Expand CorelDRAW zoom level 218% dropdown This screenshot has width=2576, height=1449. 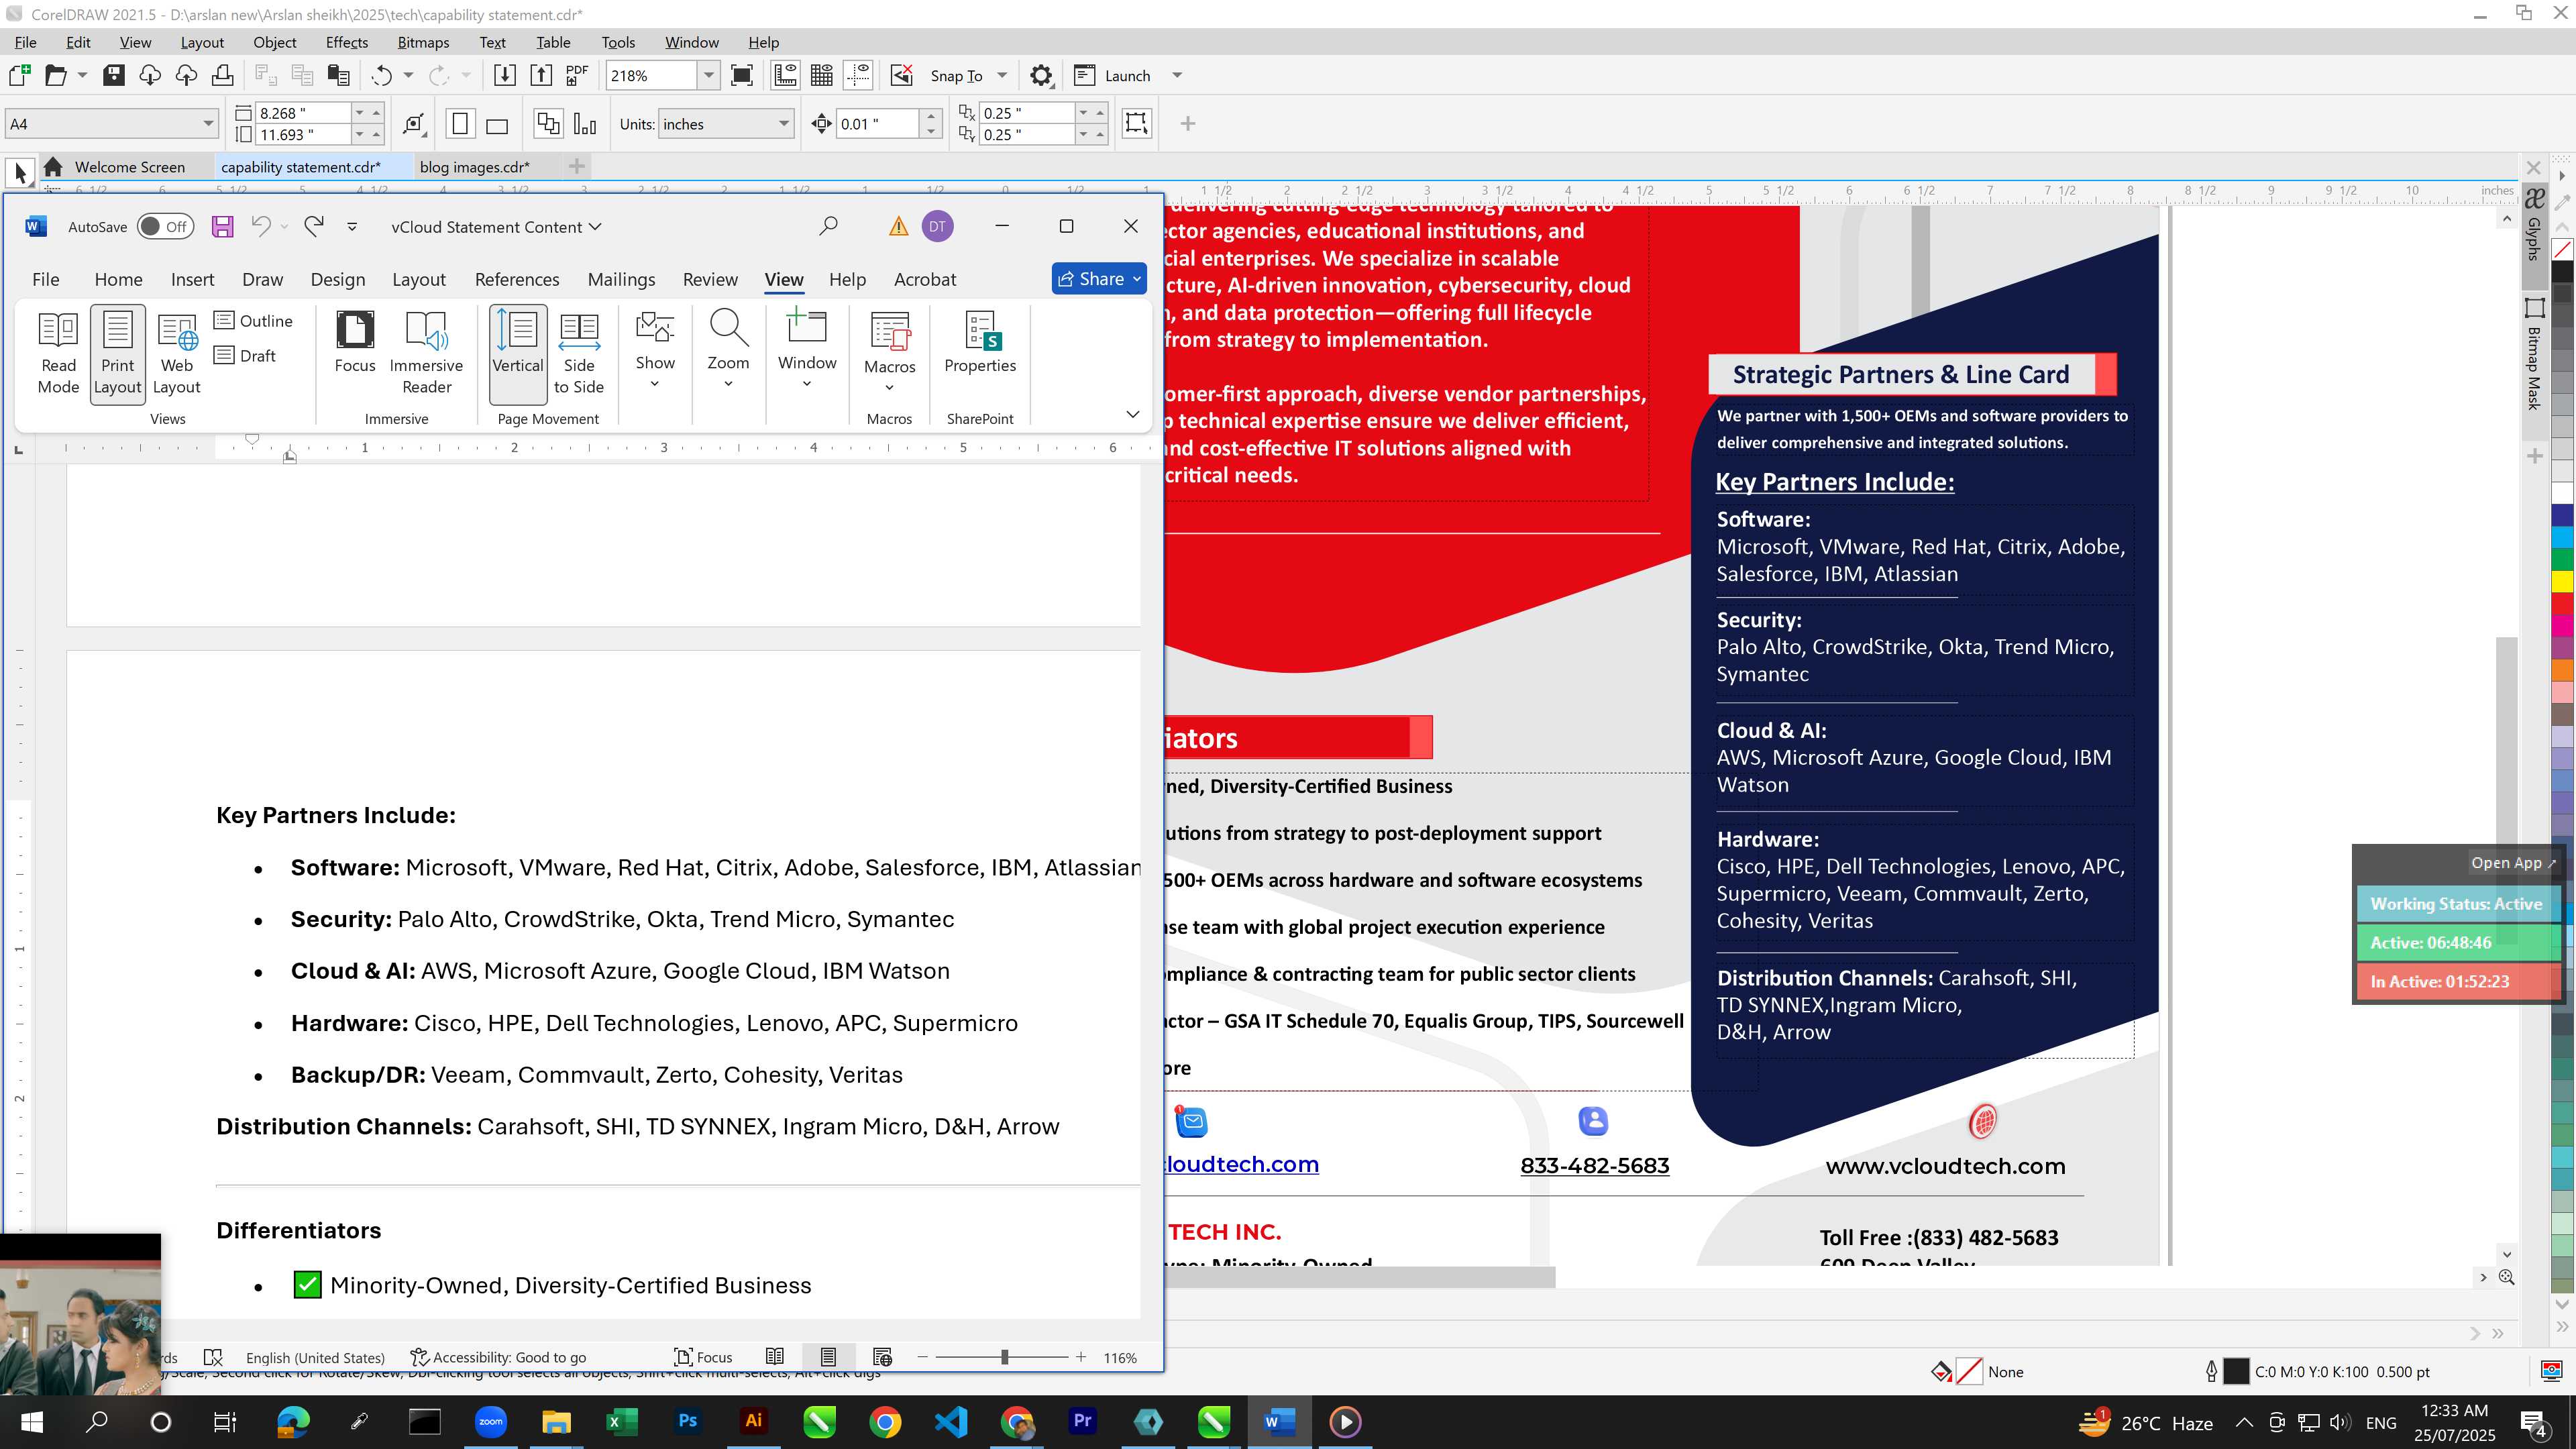(709, 75)
